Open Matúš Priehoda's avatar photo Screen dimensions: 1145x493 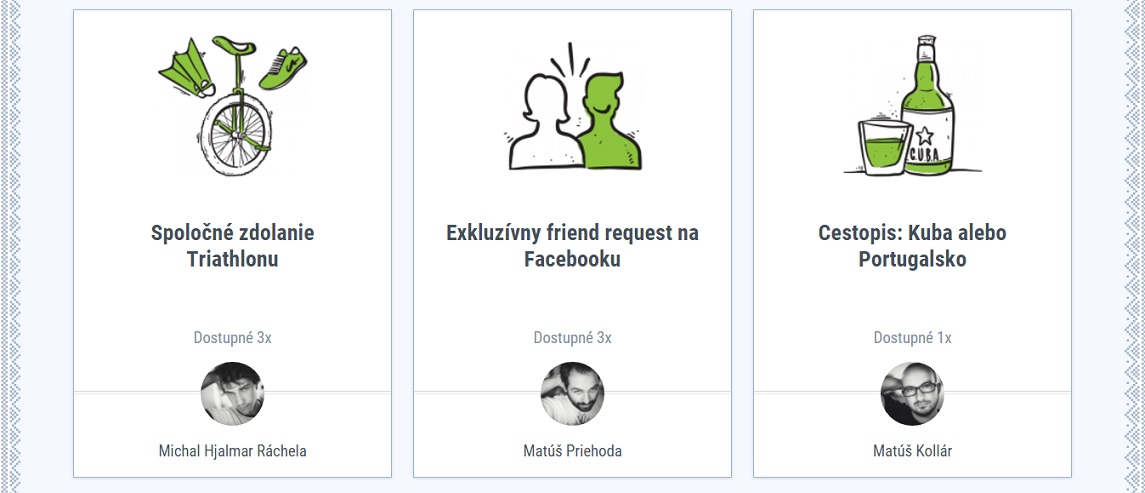click(x=572, y=393)
